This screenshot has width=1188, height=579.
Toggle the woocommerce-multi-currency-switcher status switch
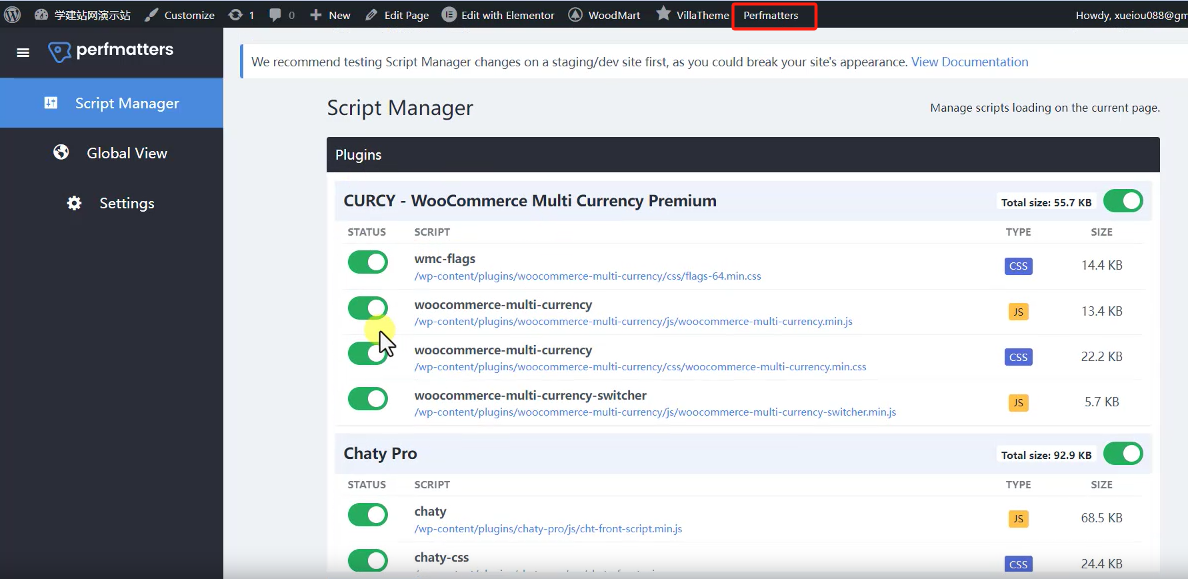point(367,399)
